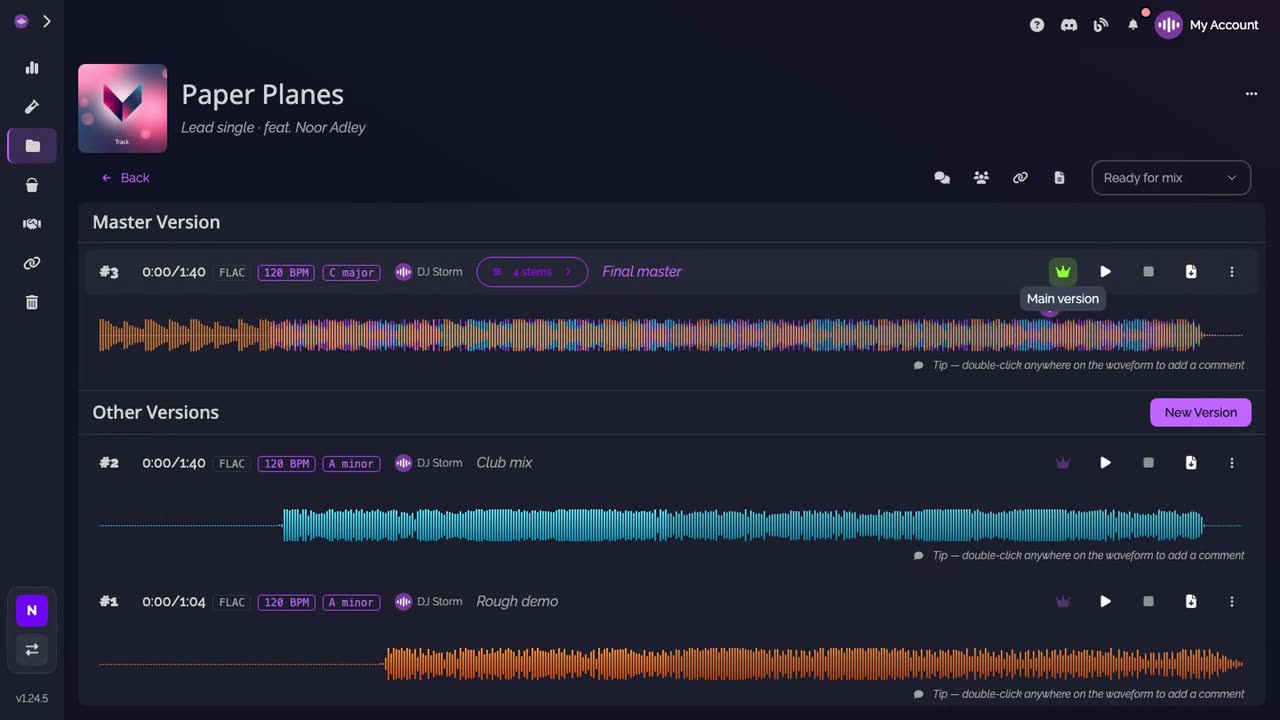Screen dimensions: 1280x720
Task: Click DJ Storm on the Club mix row
Action: pyautogui.click(x=429, y=463)
